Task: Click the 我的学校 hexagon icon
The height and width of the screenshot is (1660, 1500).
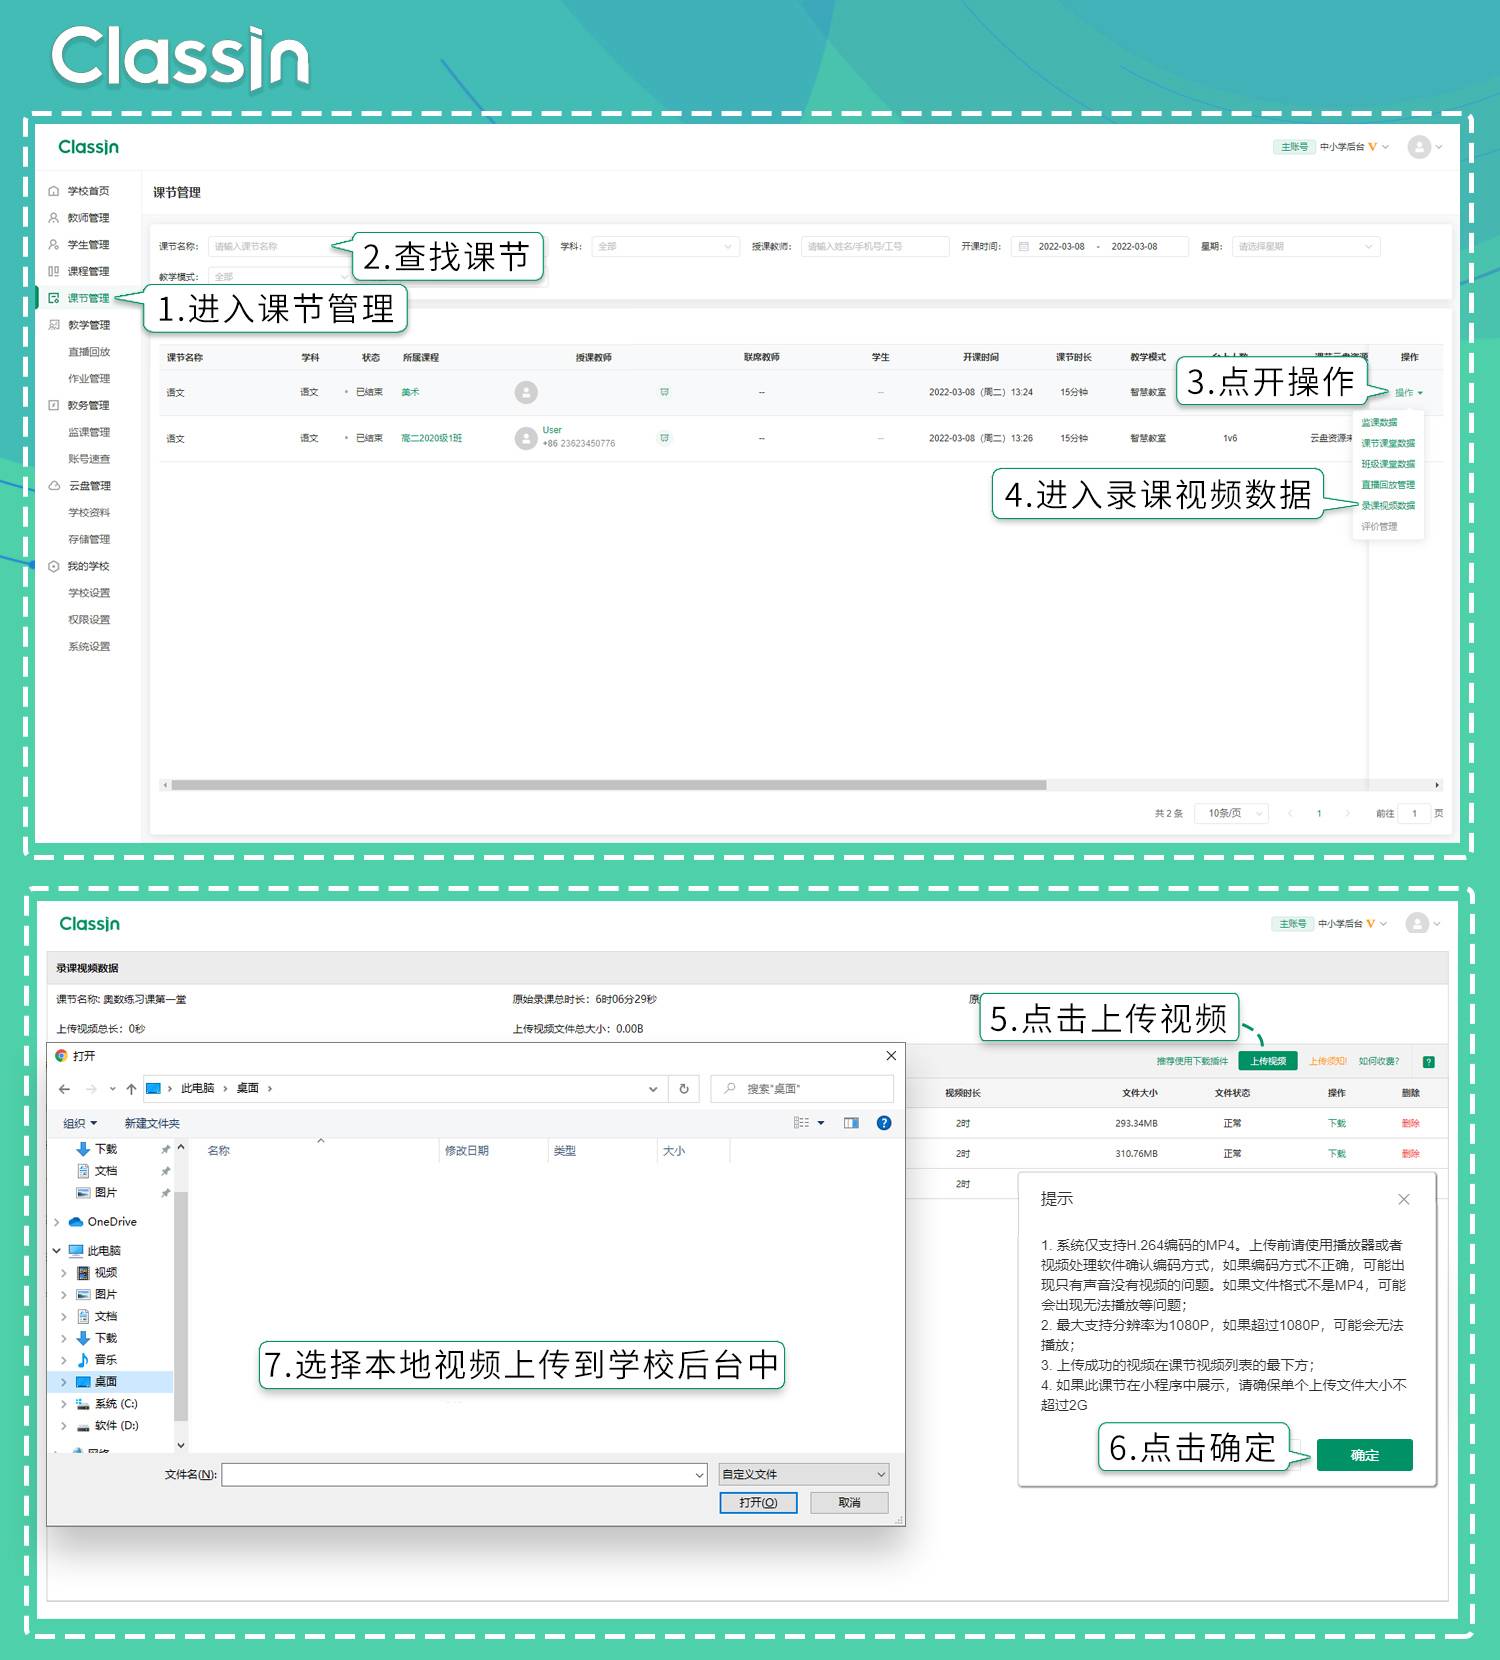Action: pyautogui.click(x=54, y=566)
